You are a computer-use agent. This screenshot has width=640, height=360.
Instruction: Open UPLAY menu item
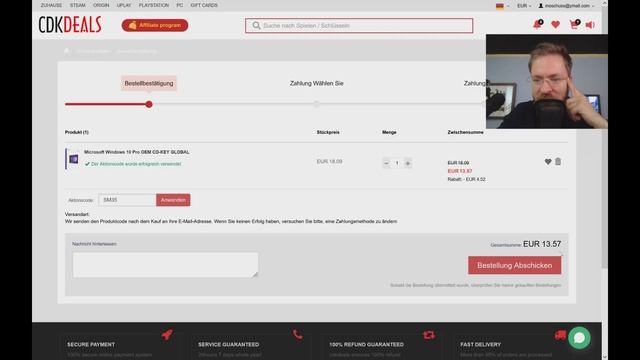click(124, 5)
